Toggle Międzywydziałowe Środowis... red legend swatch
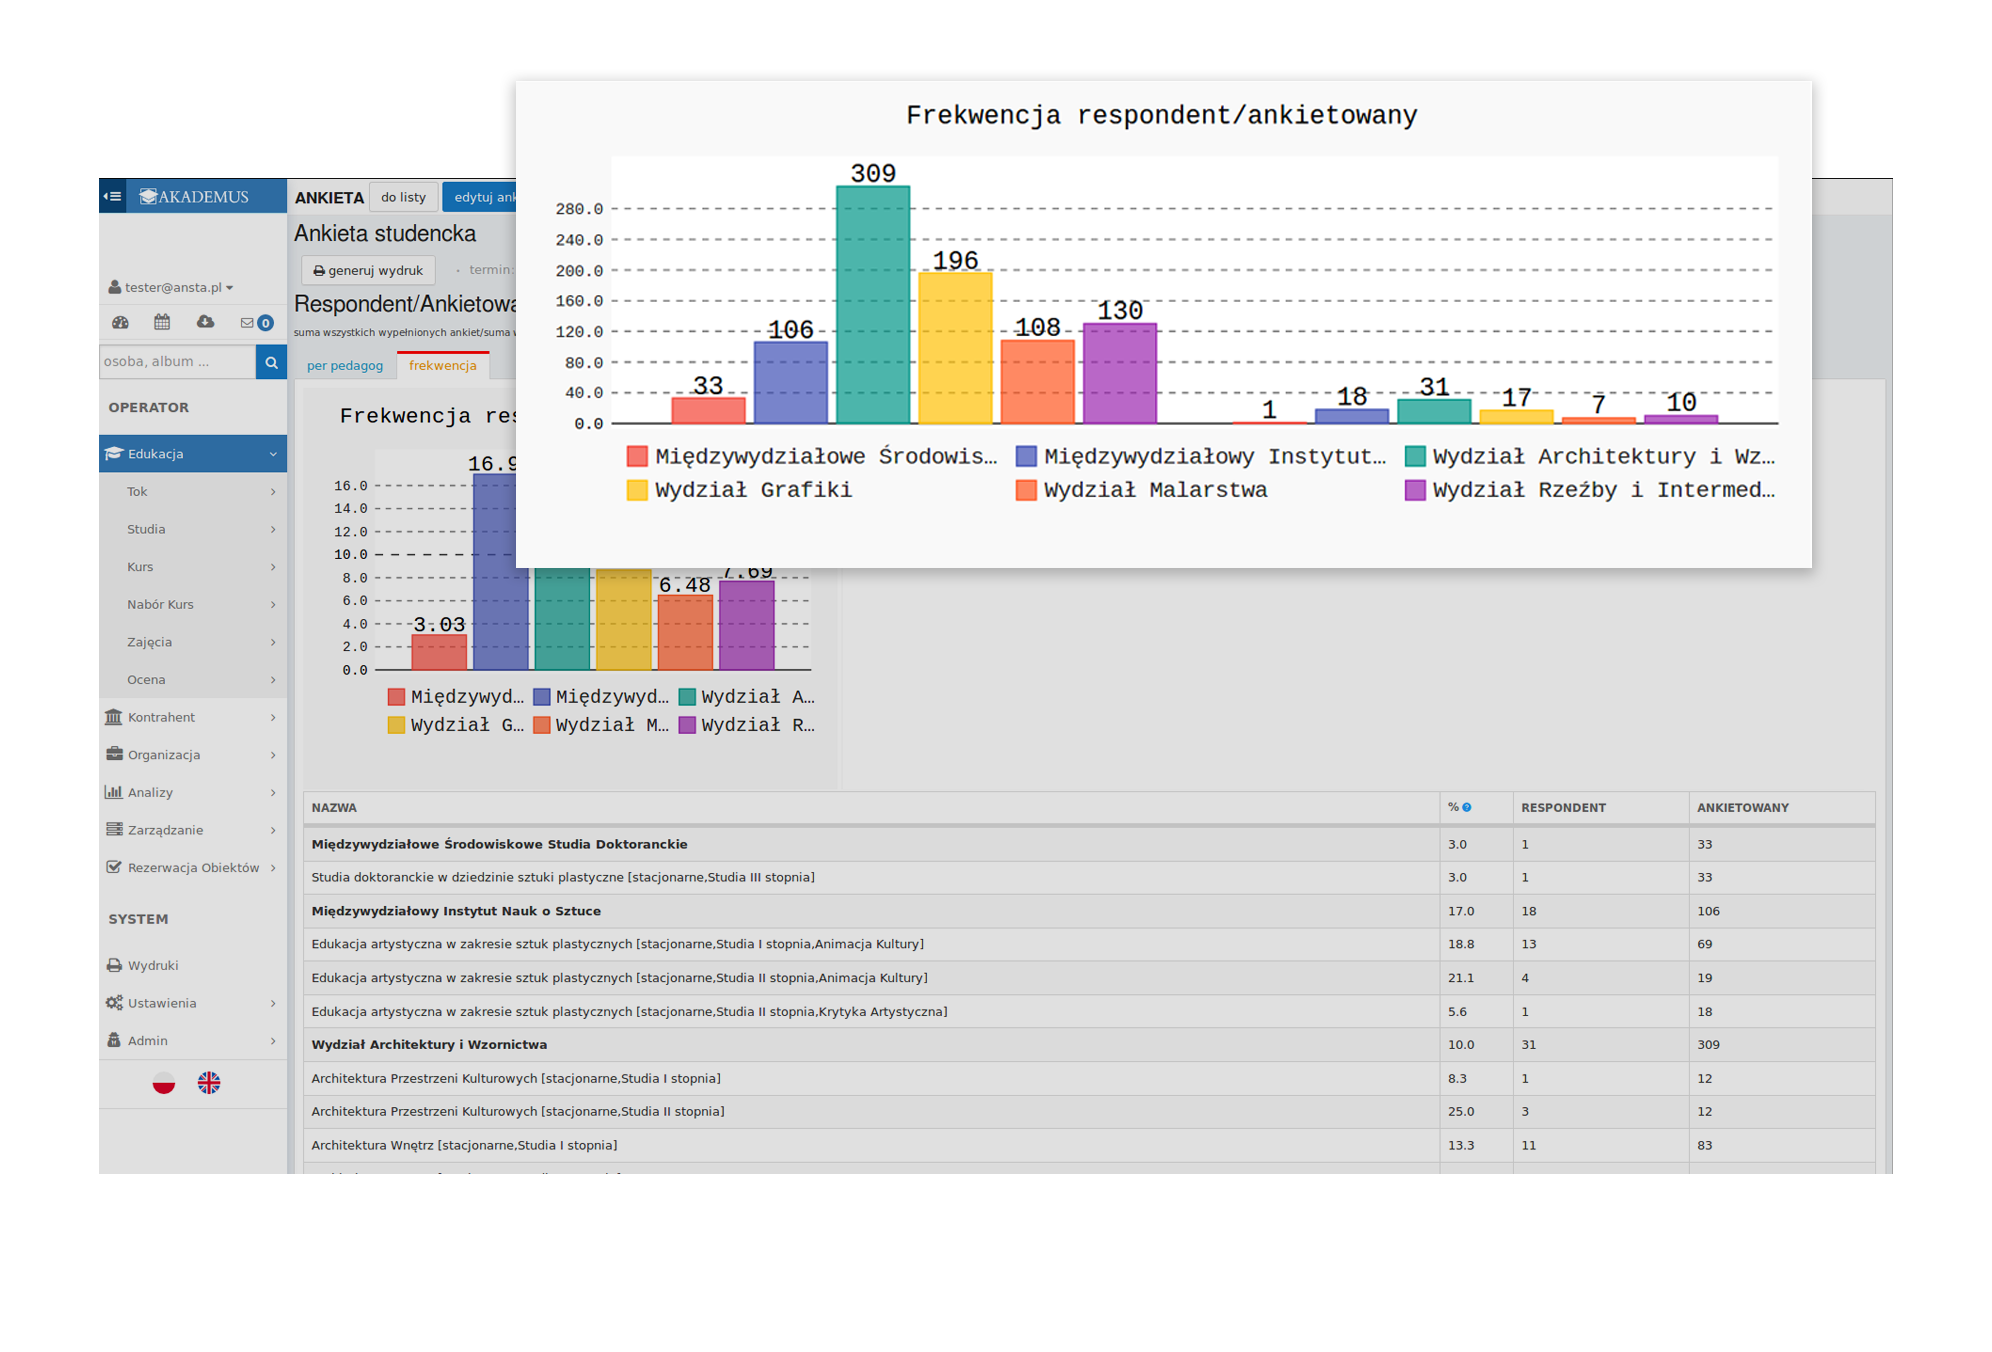This screenshot has width=1992, height=1352. 636,457
